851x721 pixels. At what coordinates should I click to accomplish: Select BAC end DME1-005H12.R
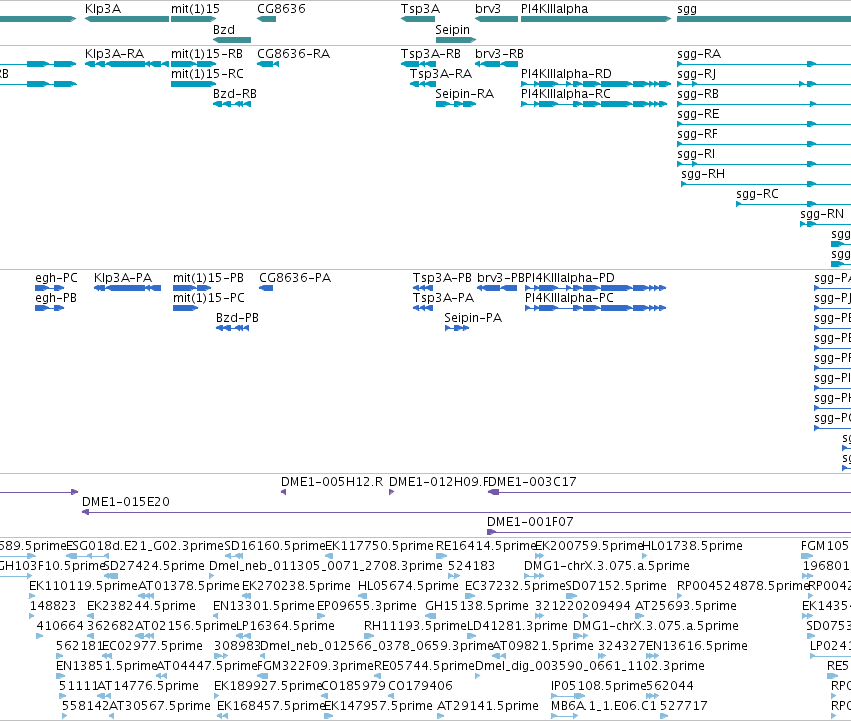283,492
